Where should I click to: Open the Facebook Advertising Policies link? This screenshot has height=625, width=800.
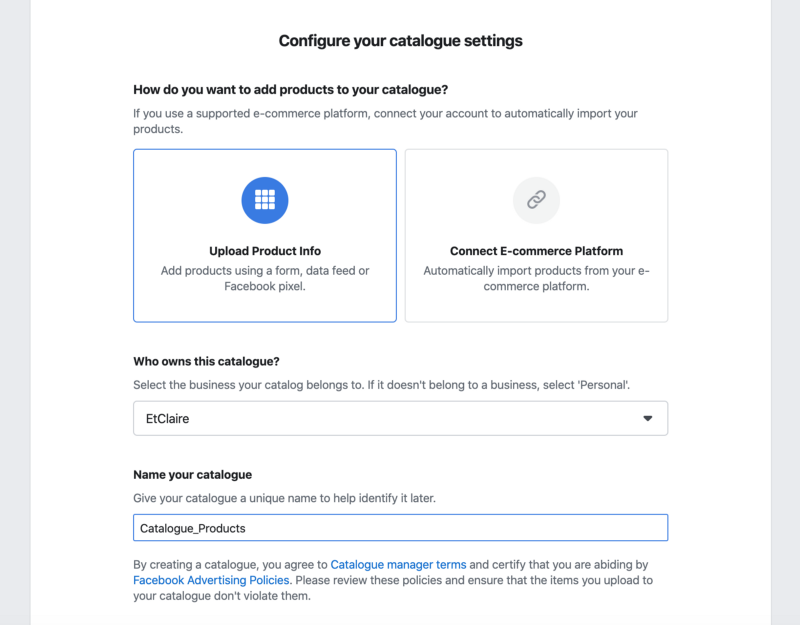(x=211, y=580)
